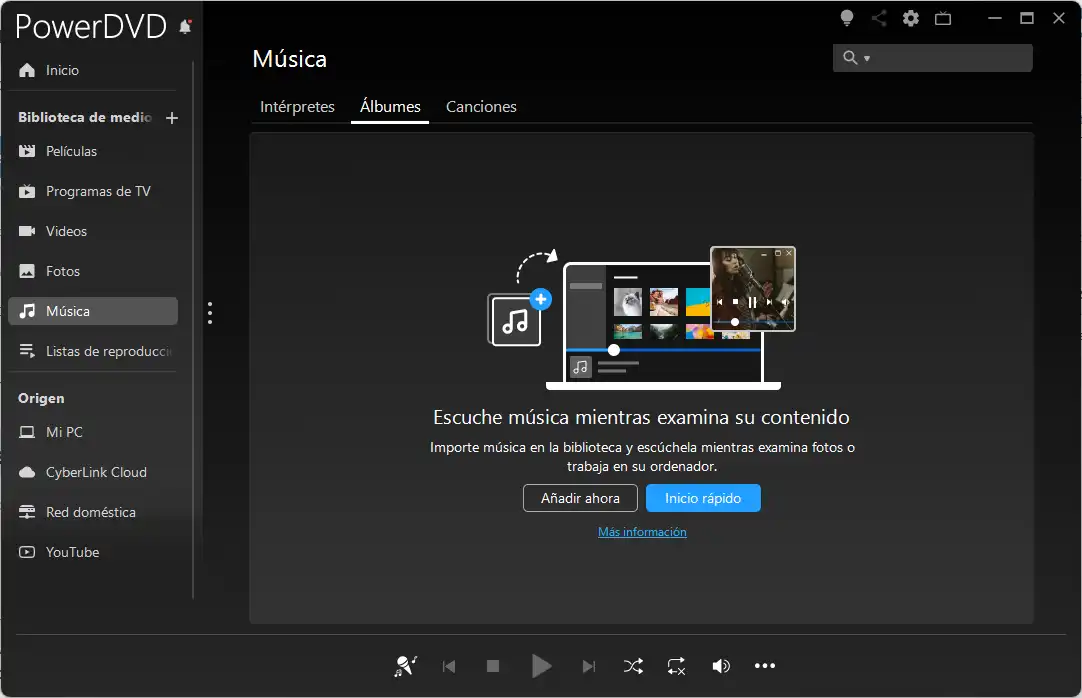Open CyberLink Cloud source
The width and height of the screenshot is (1082, 698).
[x=92, y=472]
